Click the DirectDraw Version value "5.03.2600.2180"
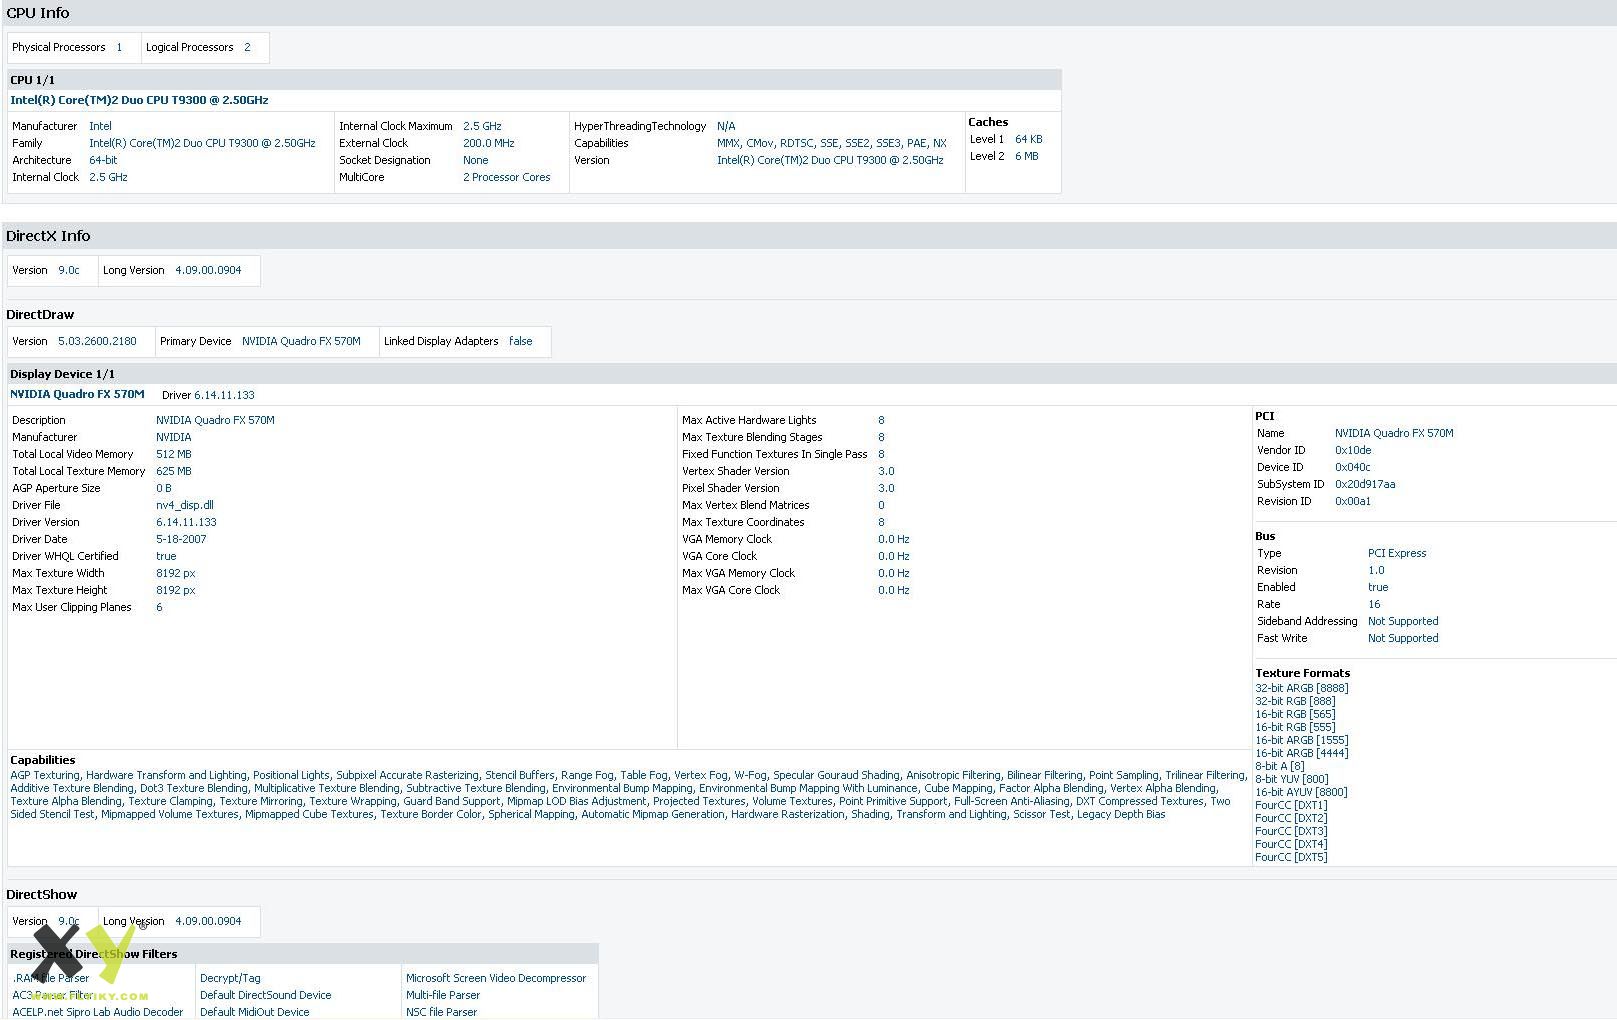The height and width of the screenshot is (1020, 1617). pos(97,341)
